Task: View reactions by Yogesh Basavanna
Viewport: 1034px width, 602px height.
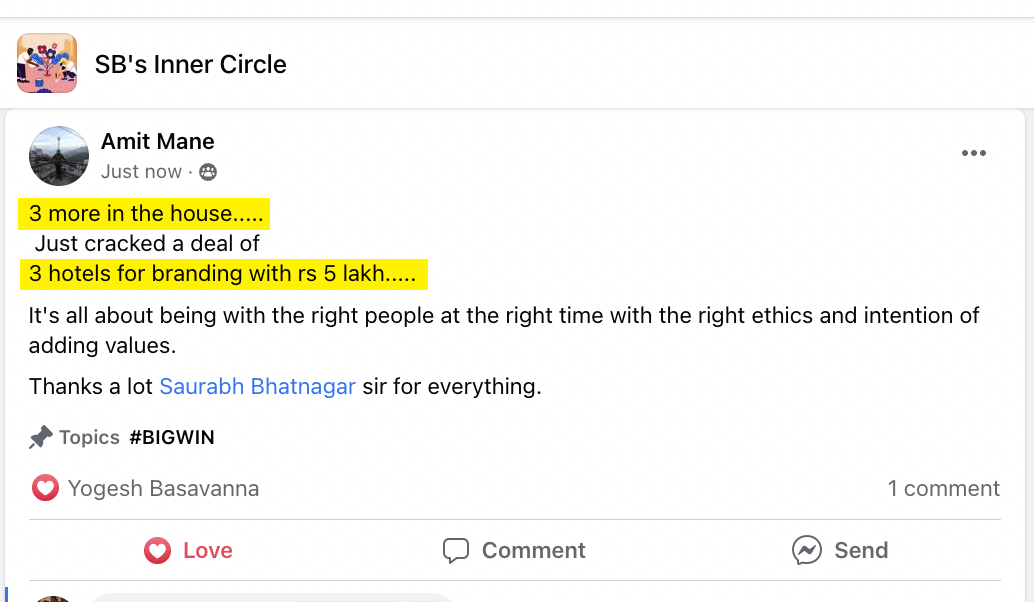Action: pyautogui.click(x=163, y=488)
